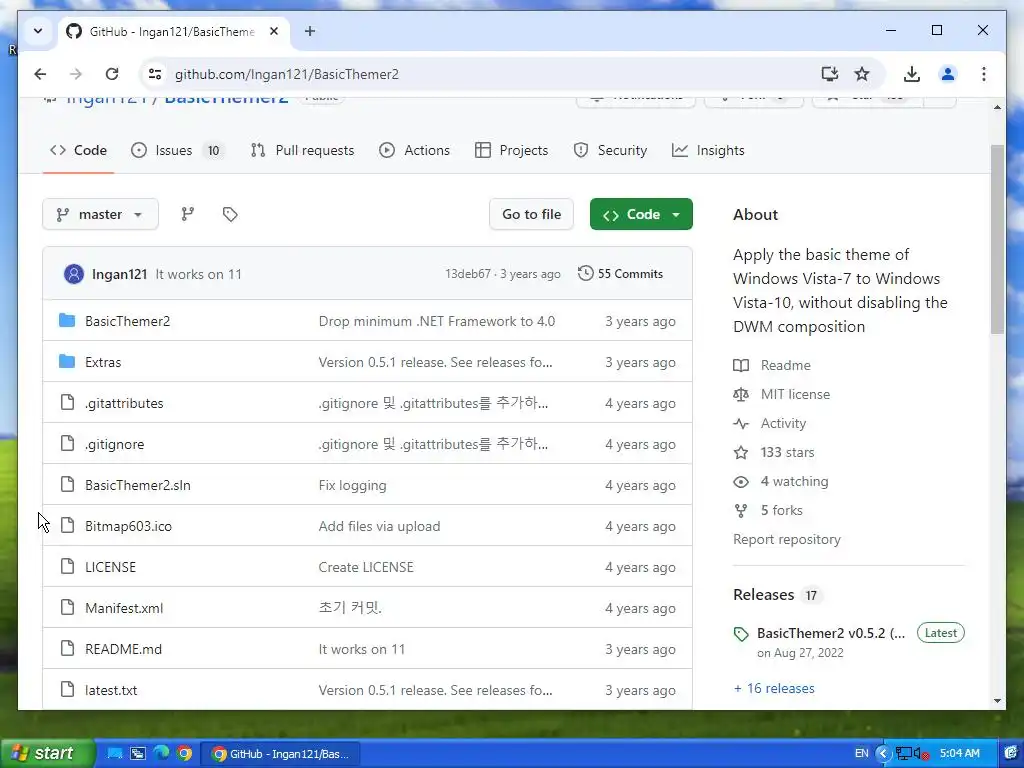Open the Actions tab

coord(415,150)
